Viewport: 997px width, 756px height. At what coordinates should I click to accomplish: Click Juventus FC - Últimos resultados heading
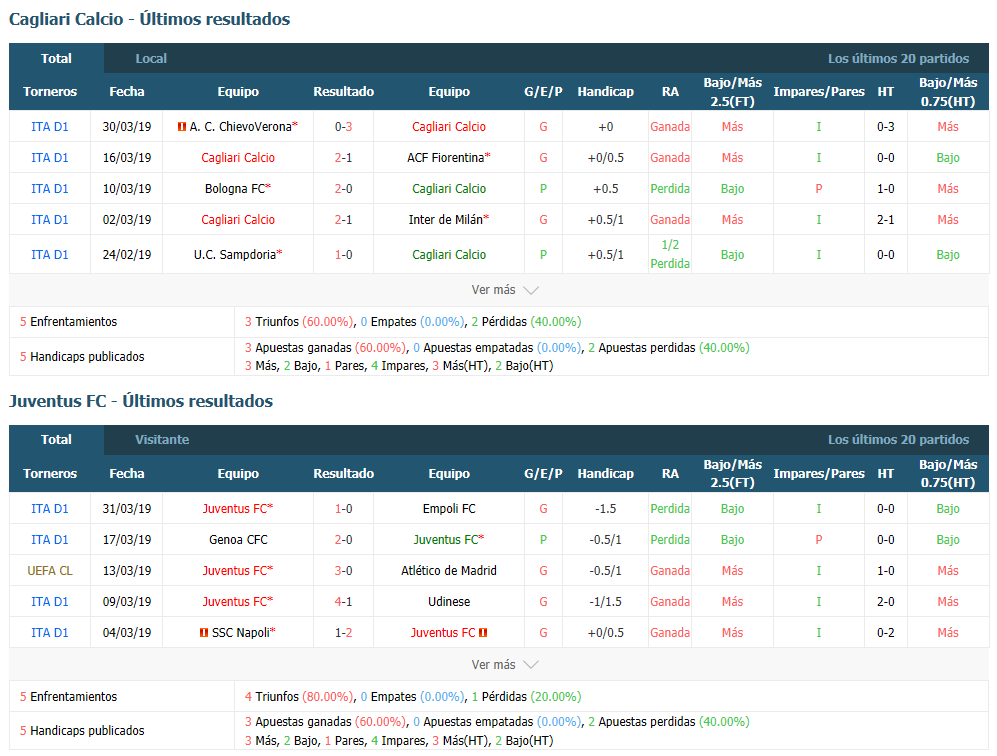point(141,401)
